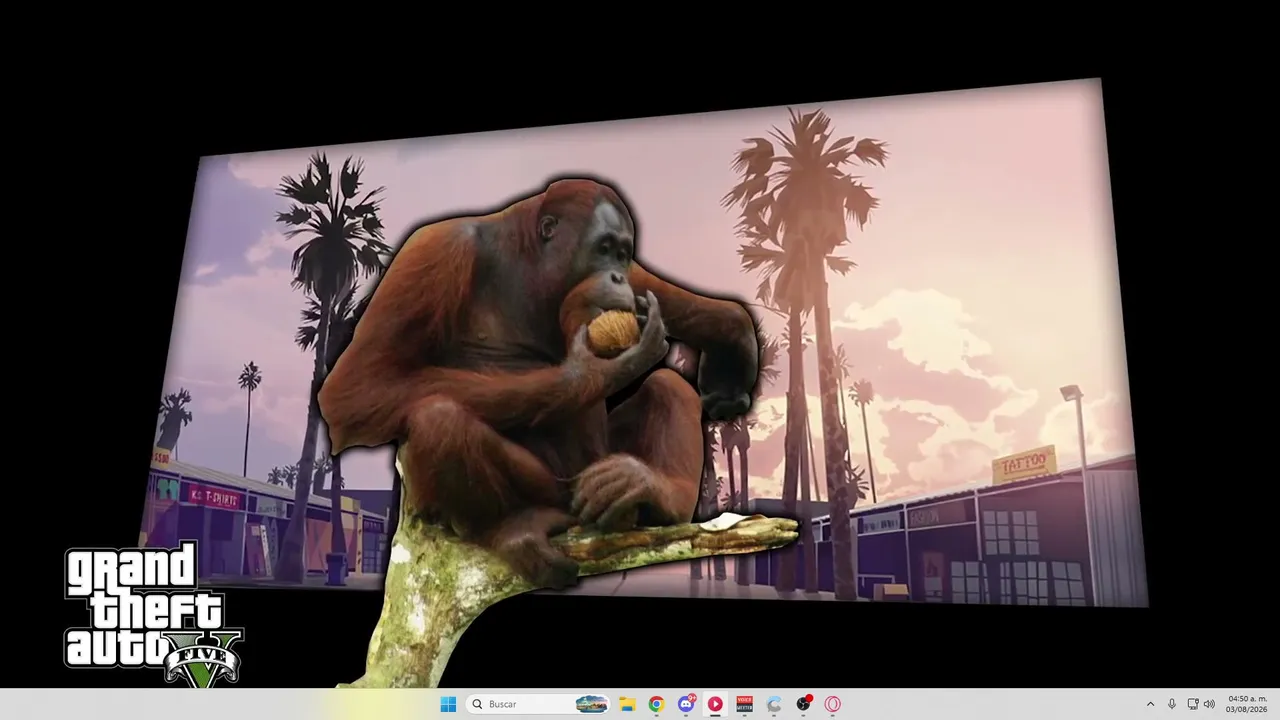1280x720 pixels.
Task: Click the microphone icon in the tray
Action: coord(1172,704)
